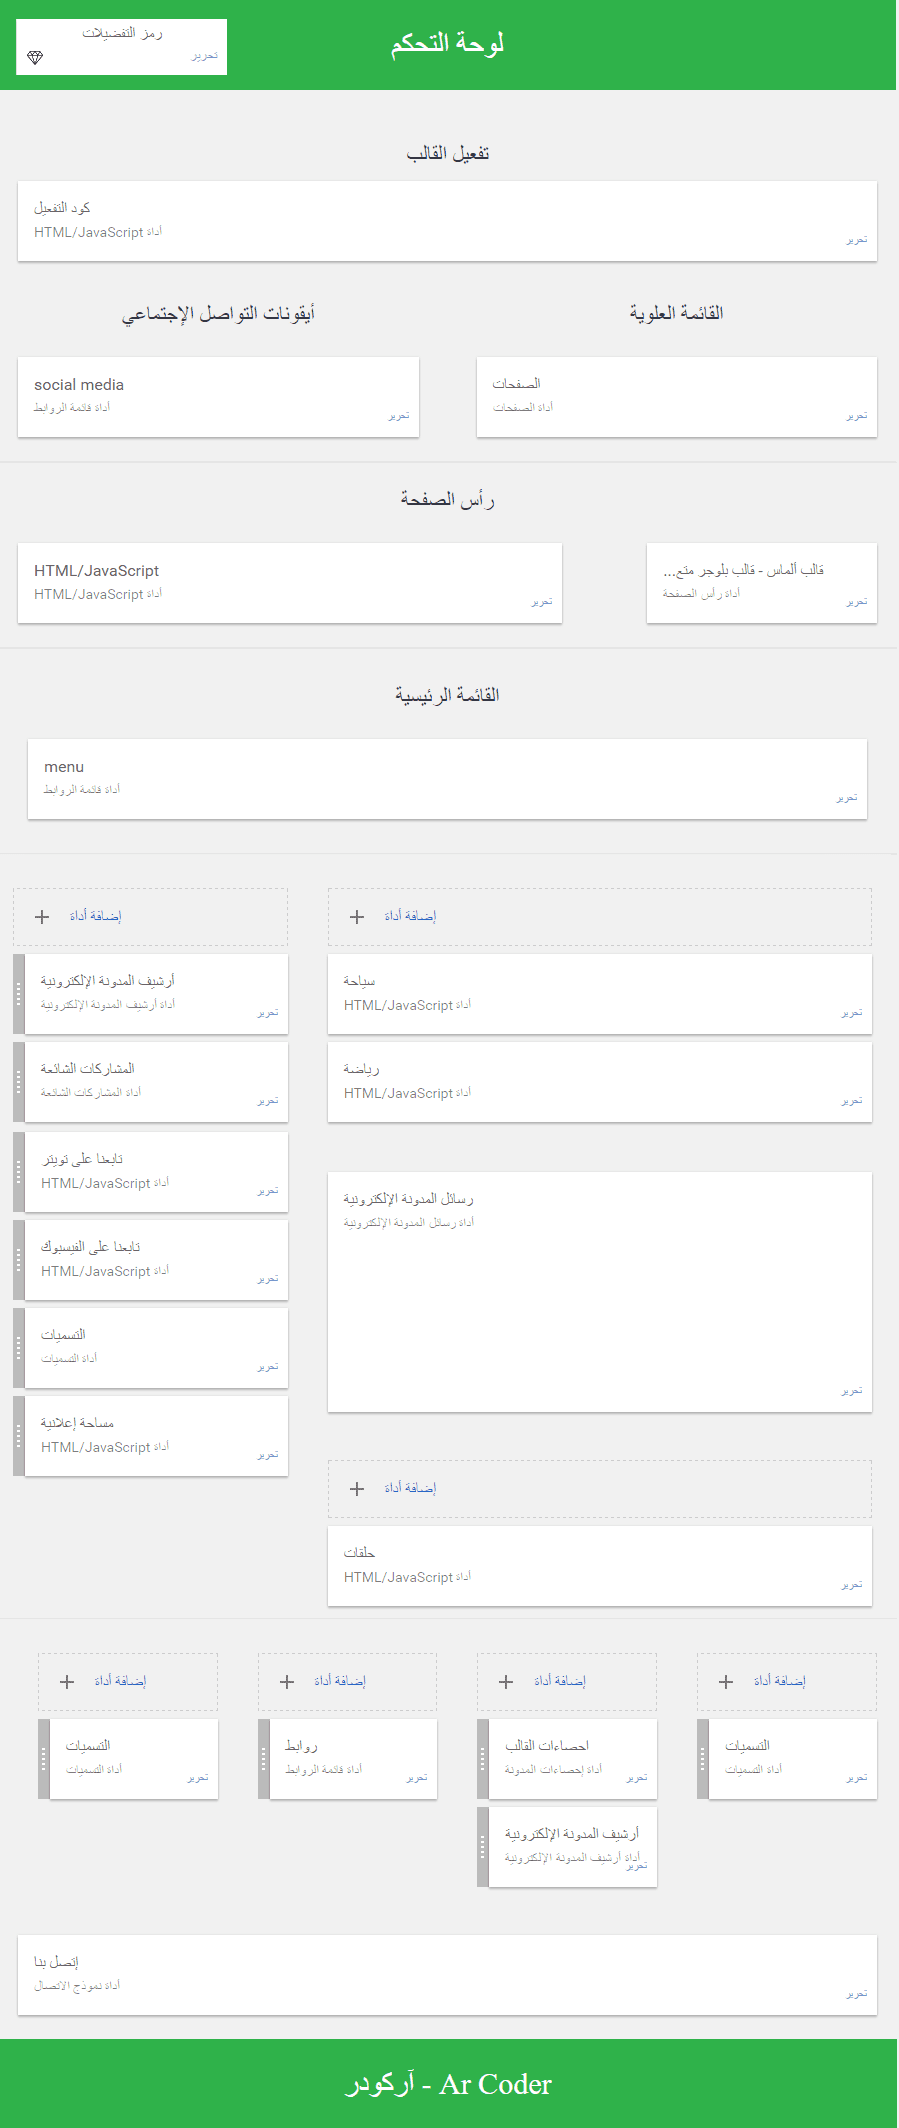The image size is (899, 2128).
Task: Click the plus icon above the حلقات gadget
Action: point(357,1488)
